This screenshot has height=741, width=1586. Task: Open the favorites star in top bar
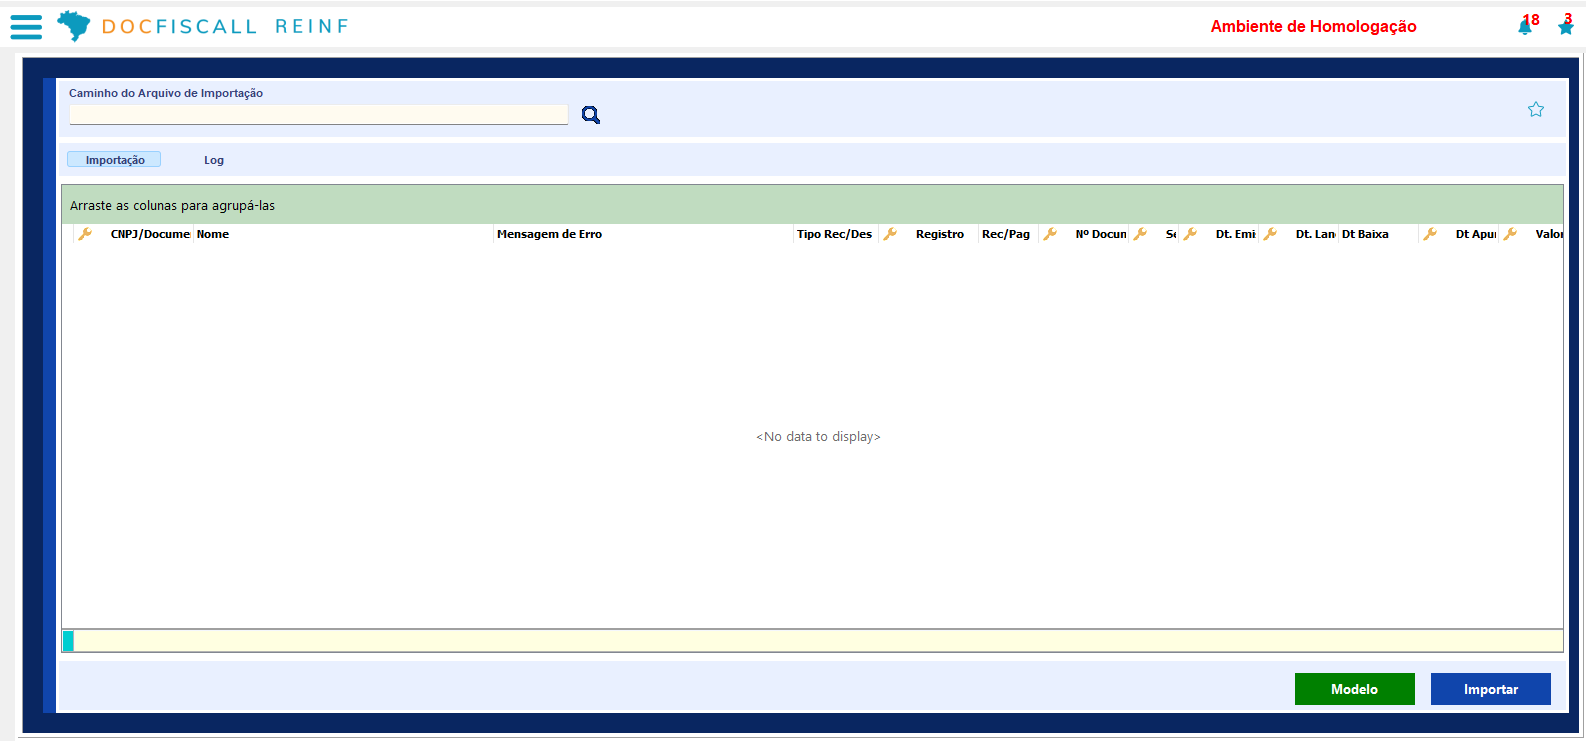point(1566,27)
